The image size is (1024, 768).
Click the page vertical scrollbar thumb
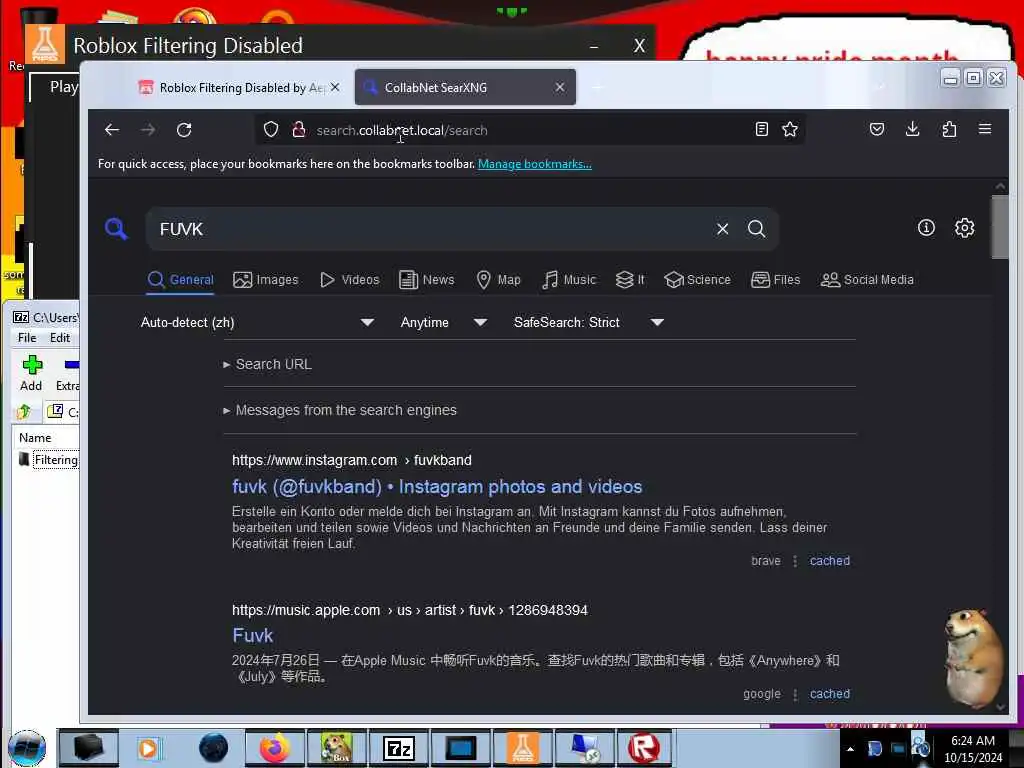[x=1000, y=227]
